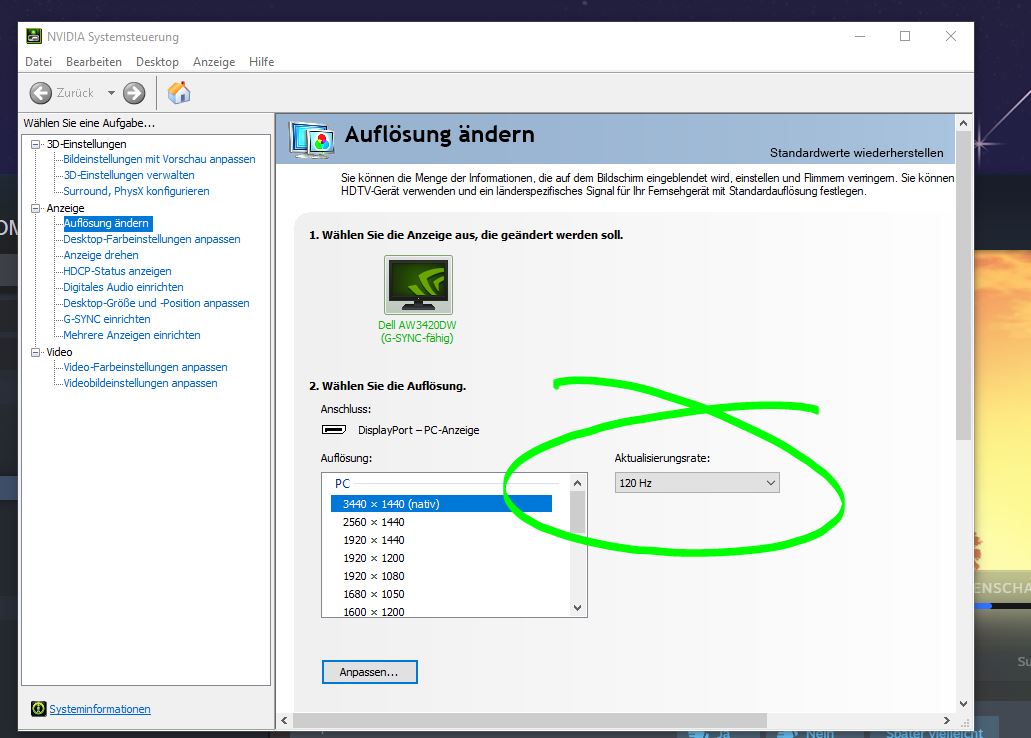Click the forward navigation arrow icon
This screenshot has width=1031, height=738.
coord(134,93)
